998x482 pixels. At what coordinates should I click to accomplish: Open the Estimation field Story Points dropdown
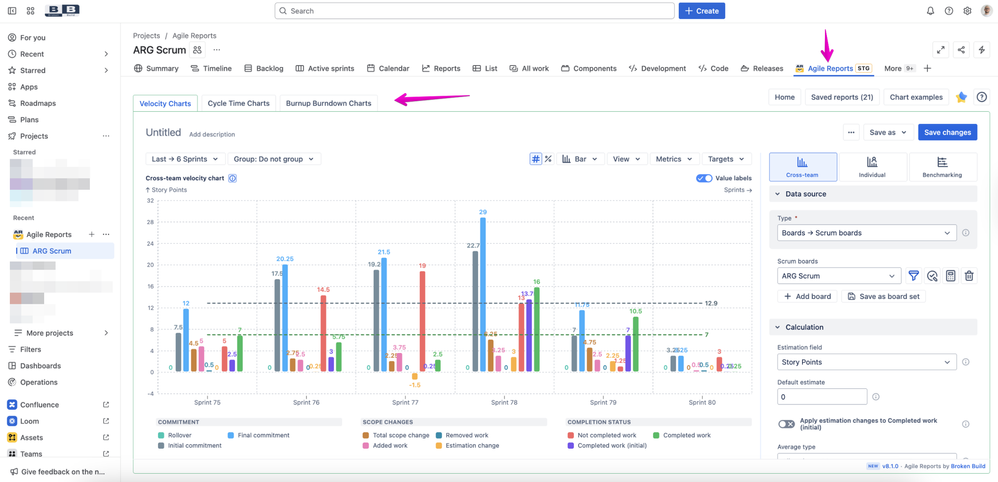pos(866,362)
